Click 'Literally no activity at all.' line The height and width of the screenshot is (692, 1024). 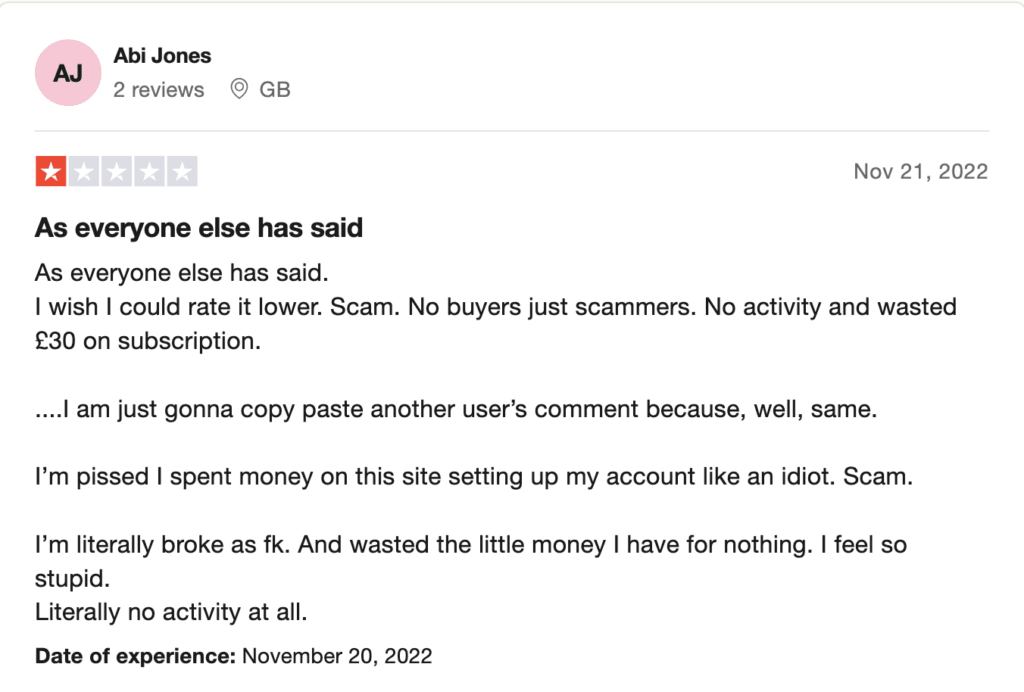[171, 612]
